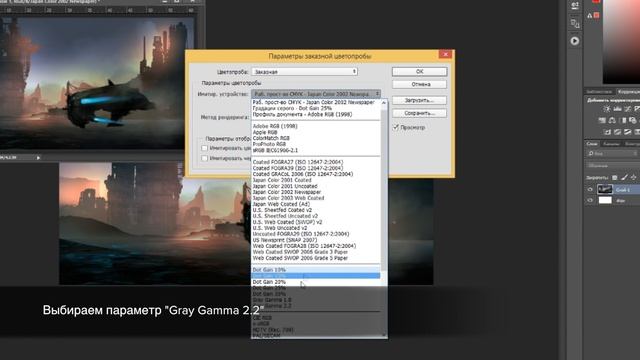Screen dimensions: 640x360
Task: Add an Invert adjustment in third icon row
Action: point(607,132)
